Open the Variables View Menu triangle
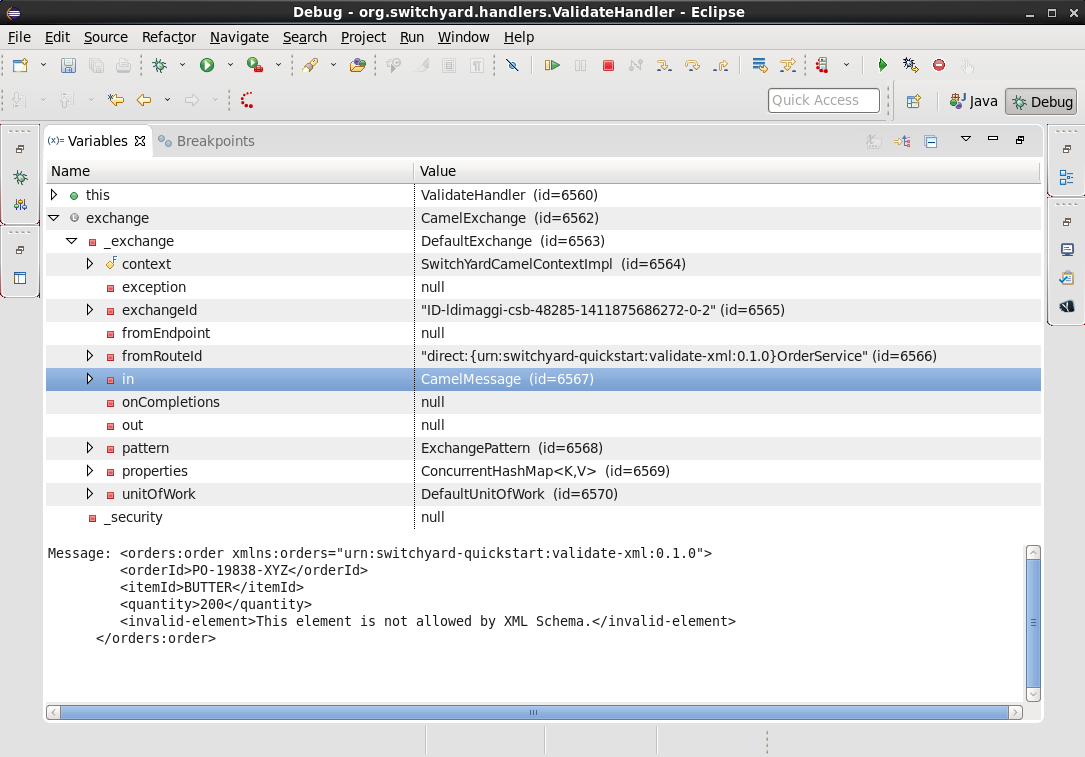The width and height of the screenshot is (1085, 757). [x=965, y=139]
